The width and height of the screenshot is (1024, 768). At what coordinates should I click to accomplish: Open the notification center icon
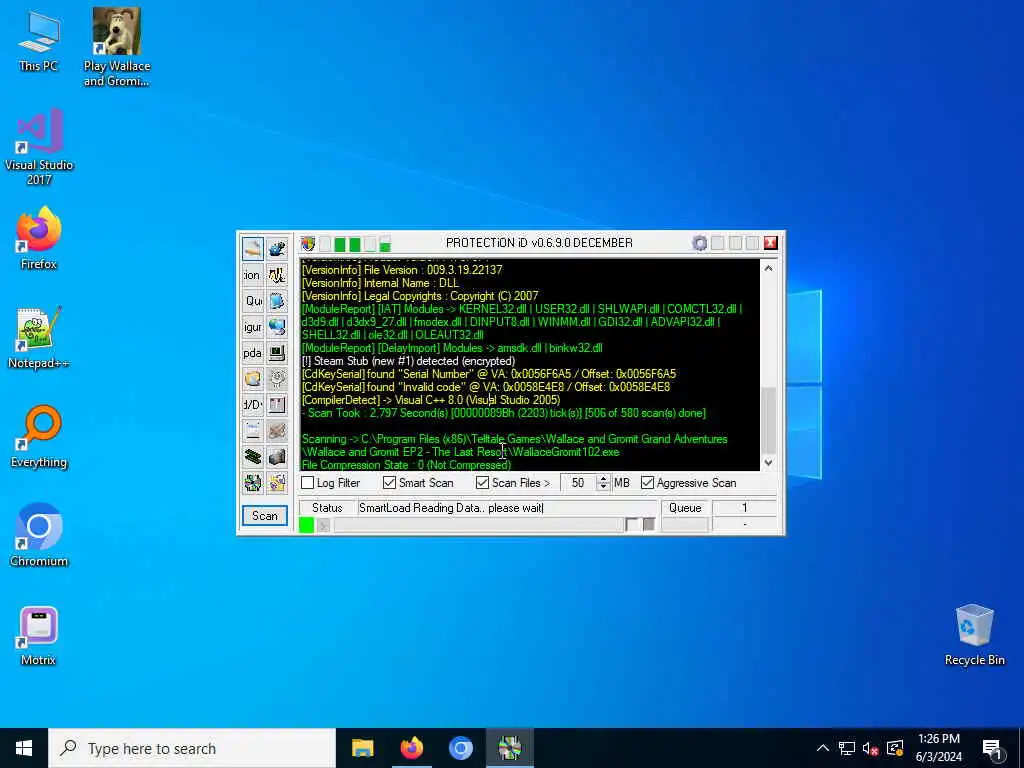[x=992, y=748]
